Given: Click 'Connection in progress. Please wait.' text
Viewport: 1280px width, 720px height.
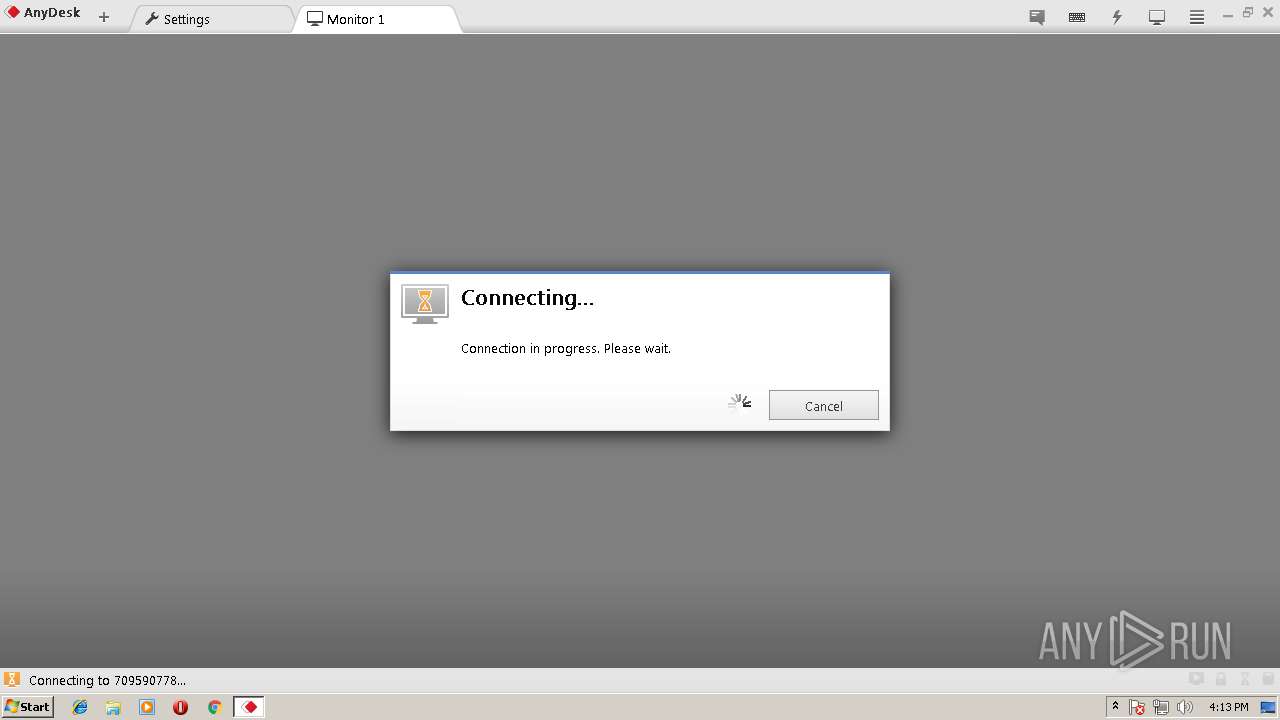Looking at the screenshot, I should tap(566, 348).
